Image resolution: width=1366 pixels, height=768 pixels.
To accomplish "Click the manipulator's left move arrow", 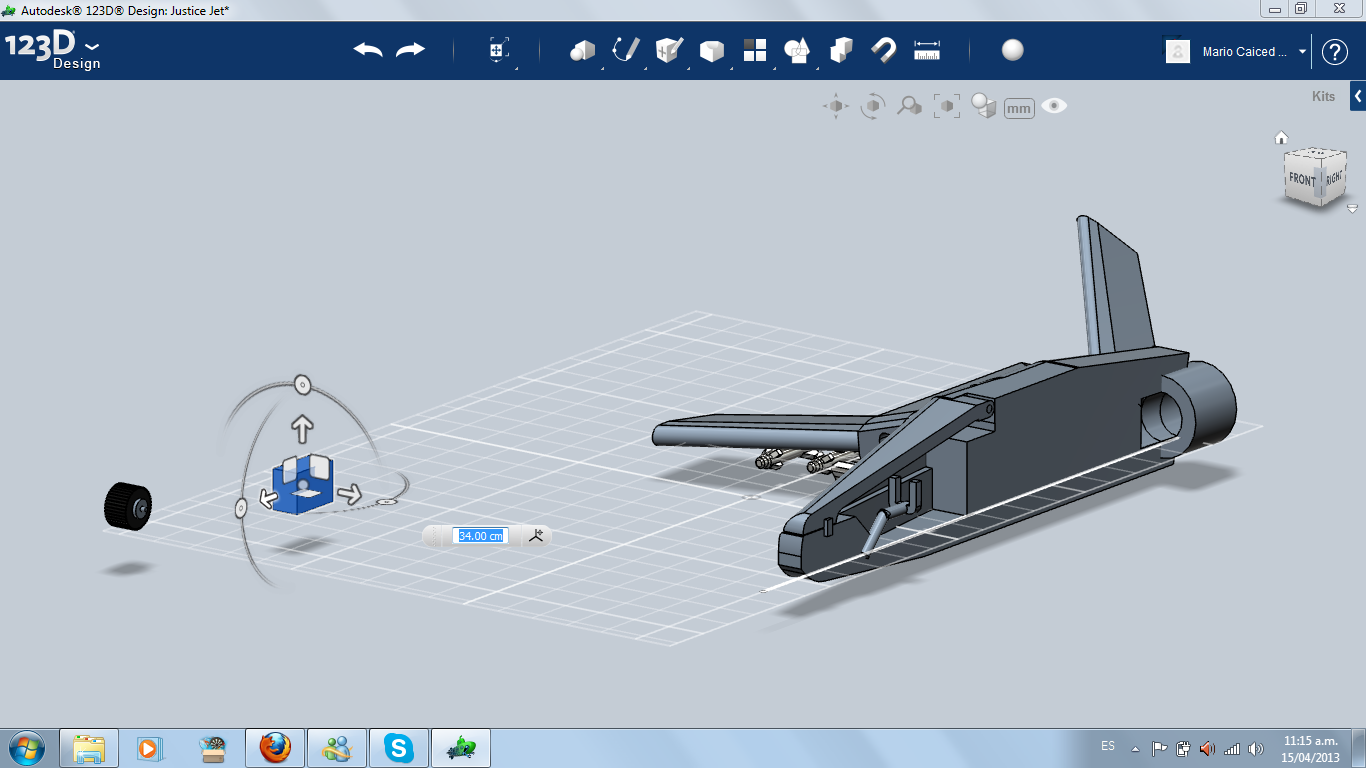I will [268, 498].
